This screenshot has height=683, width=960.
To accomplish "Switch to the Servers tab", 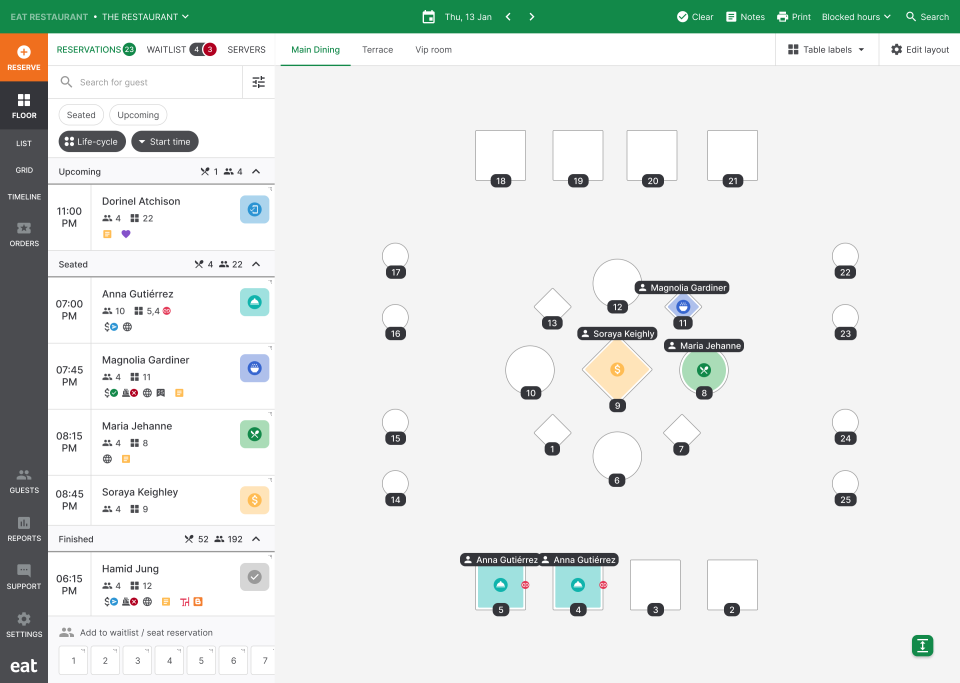I will 246,50.
